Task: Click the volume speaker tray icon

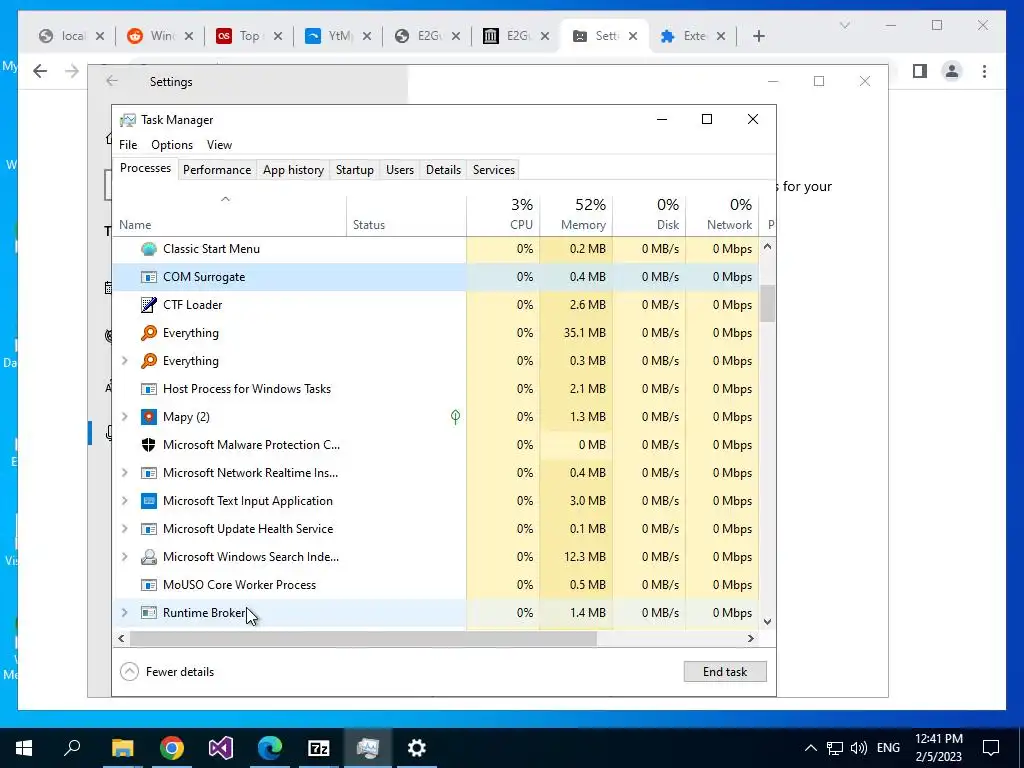Action: pos(859,748)
